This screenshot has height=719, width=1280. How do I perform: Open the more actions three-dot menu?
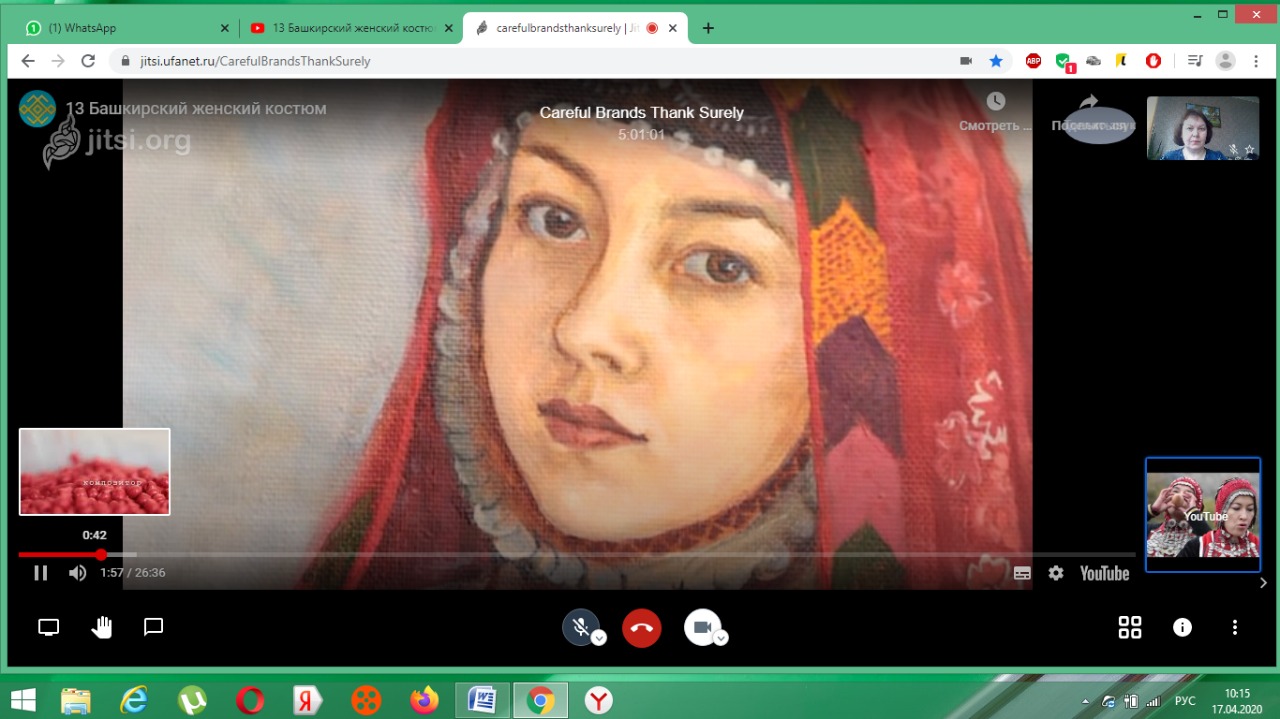1234,627
